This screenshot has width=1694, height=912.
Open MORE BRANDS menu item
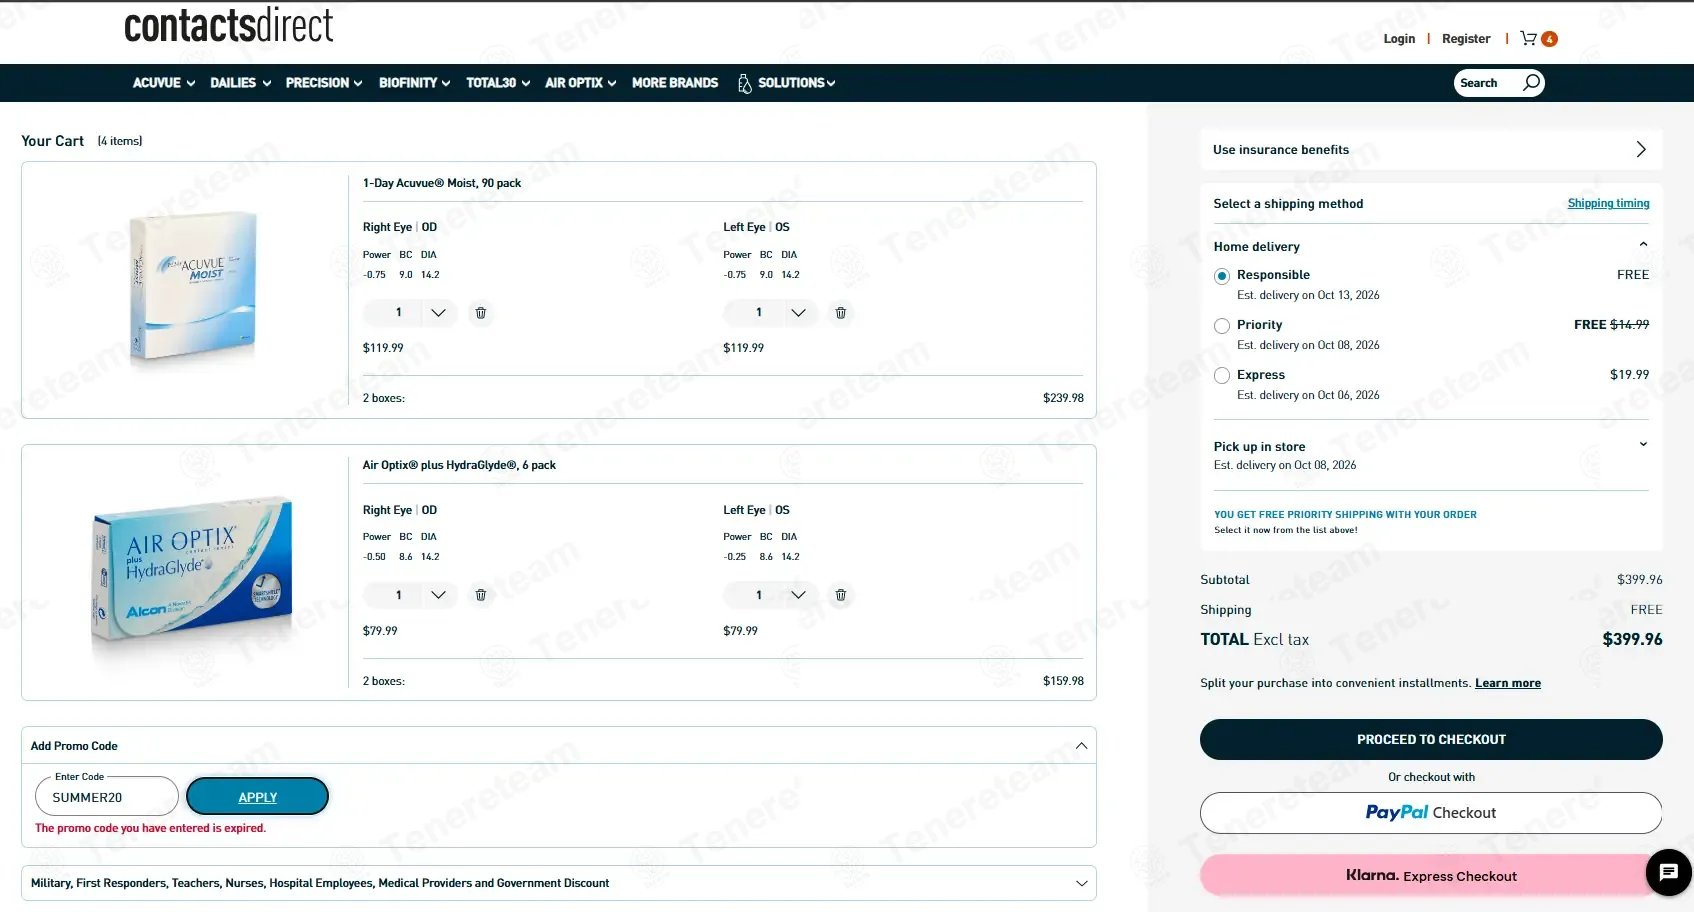pyautogui.click(x=675, y=83)
